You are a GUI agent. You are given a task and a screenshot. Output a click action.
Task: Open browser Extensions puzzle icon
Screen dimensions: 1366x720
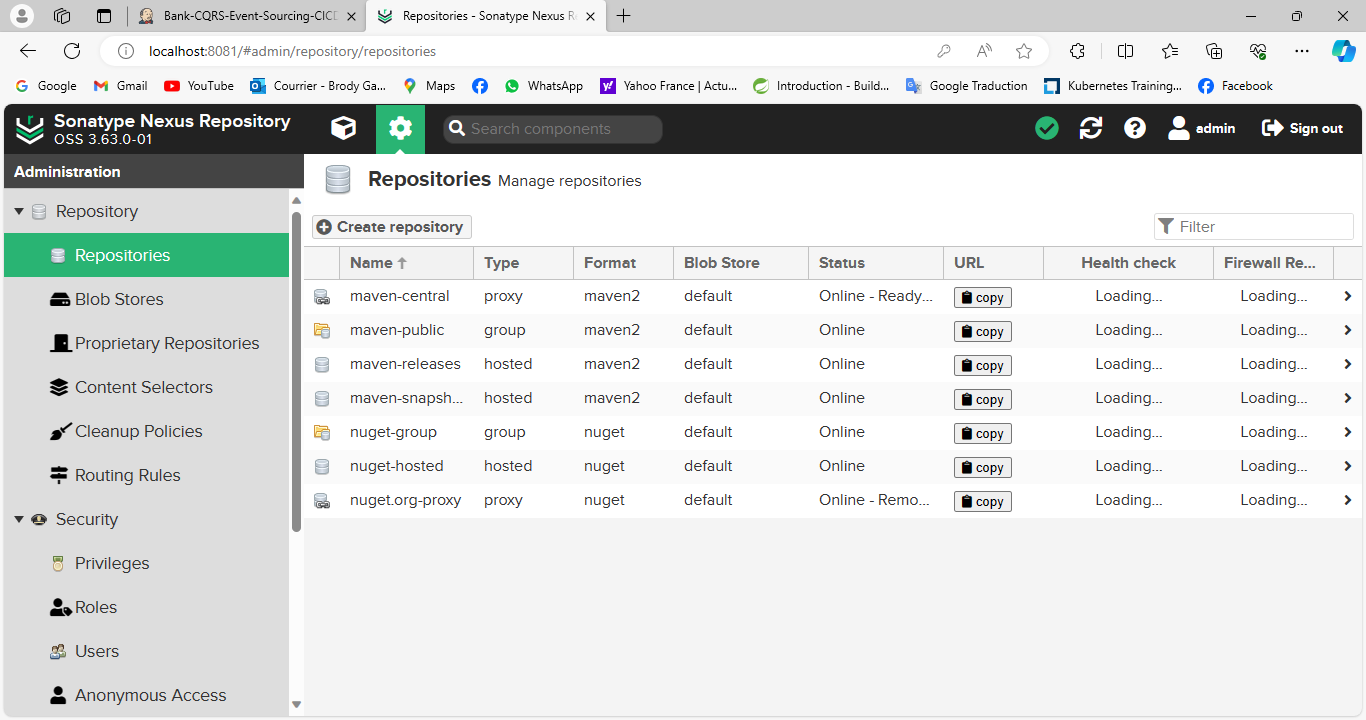[x=1077, y=51]
